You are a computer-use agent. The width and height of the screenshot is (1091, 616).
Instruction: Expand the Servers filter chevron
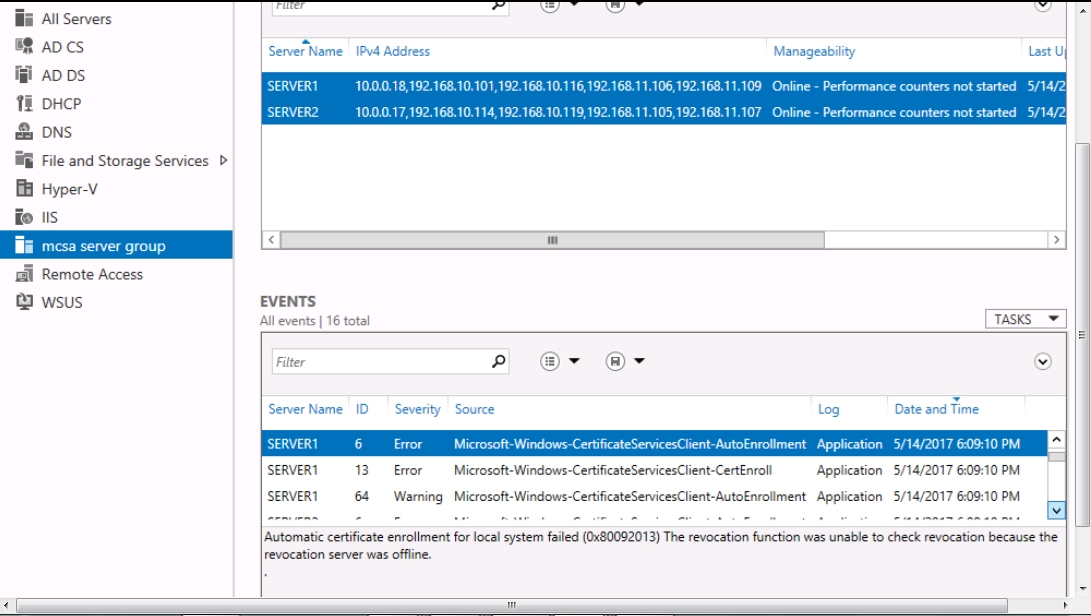[1042, 5]
